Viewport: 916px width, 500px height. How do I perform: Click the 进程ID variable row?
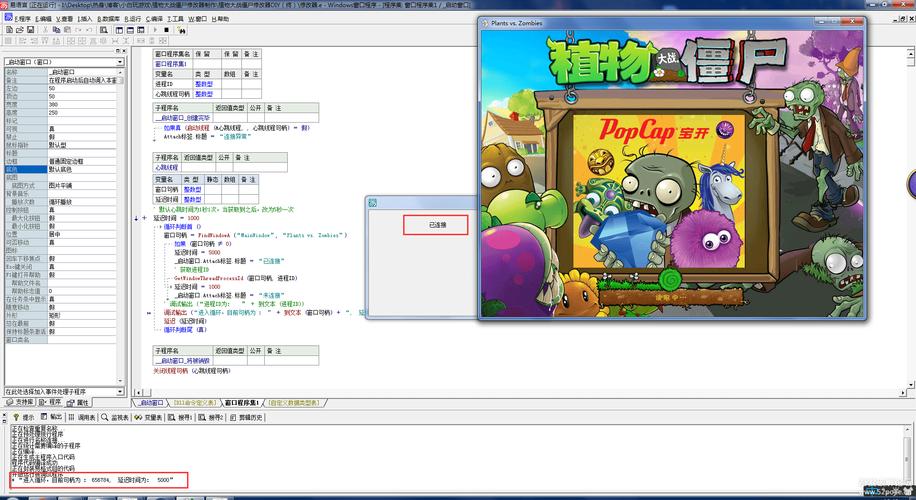pyautogui.click(x=207, y=84)
